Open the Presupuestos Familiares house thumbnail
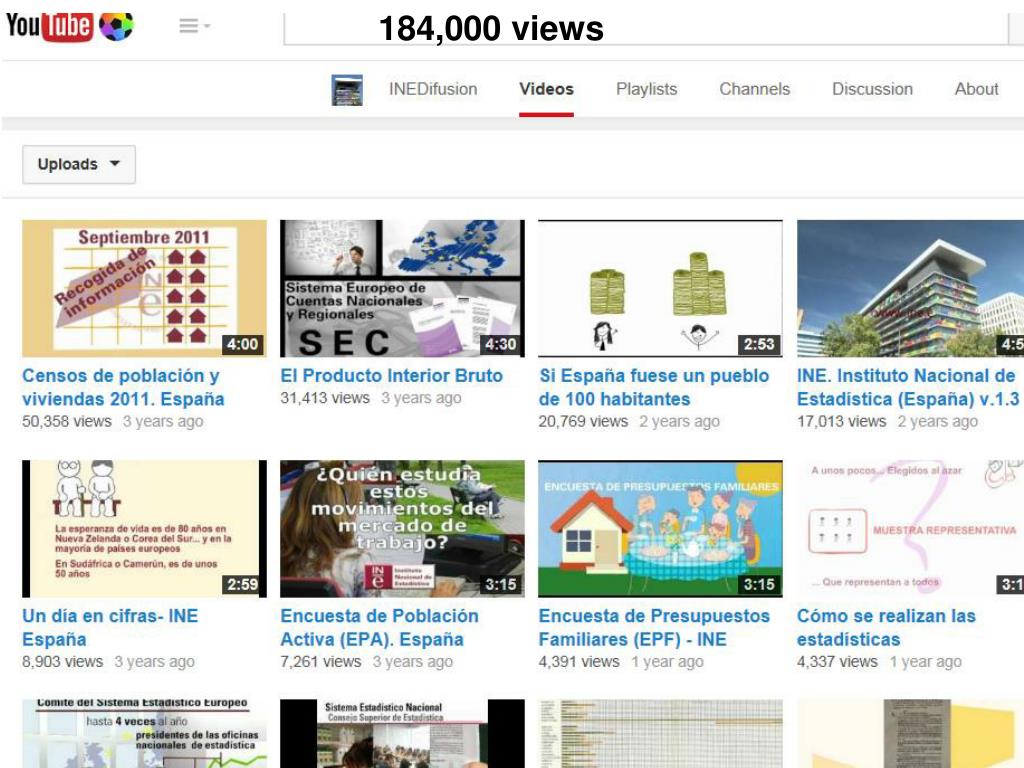 point(660,528)
